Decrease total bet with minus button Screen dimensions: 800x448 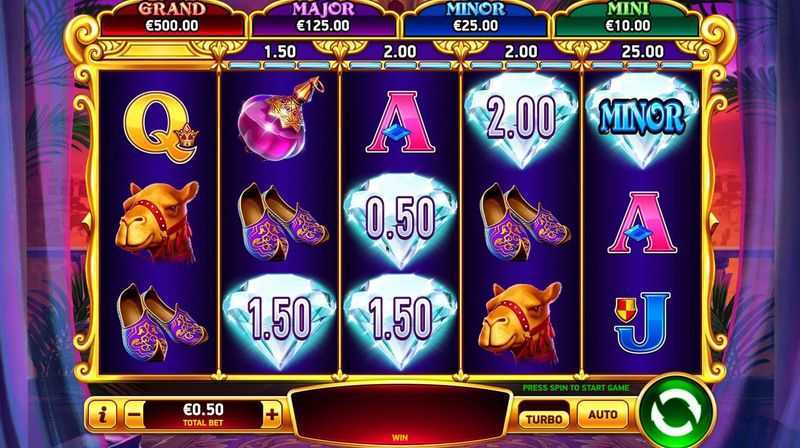tap(134, 414)
